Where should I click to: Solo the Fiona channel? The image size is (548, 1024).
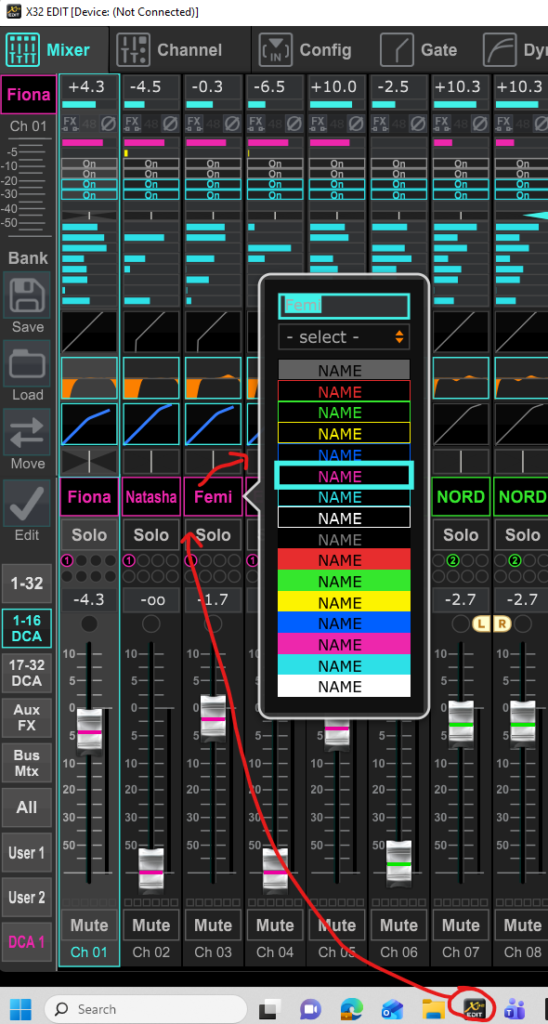click(x=89, y=536)
